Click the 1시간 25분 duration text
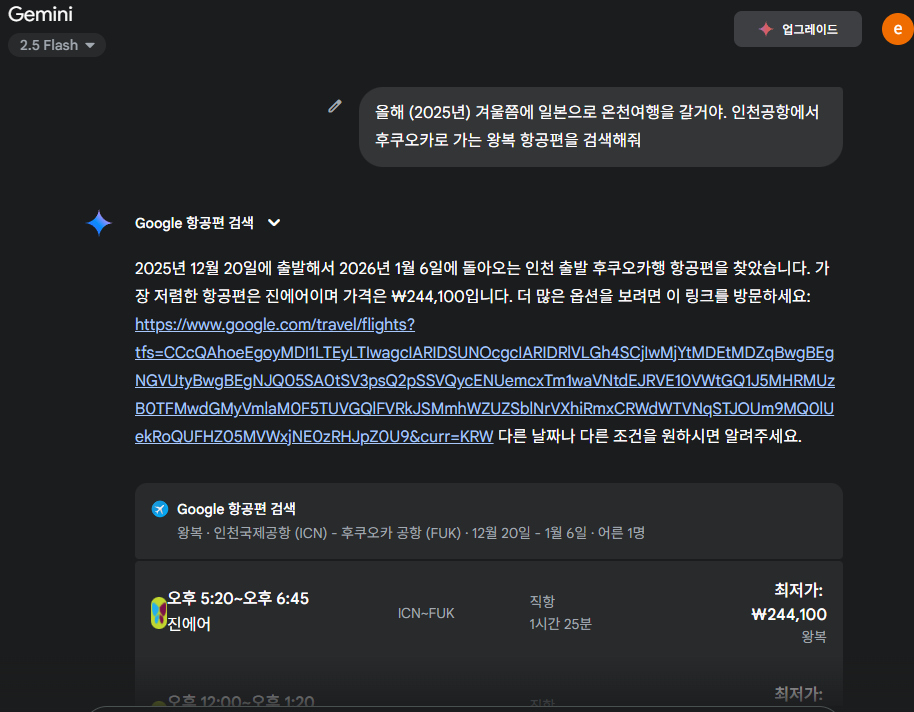 click(560, 624)
